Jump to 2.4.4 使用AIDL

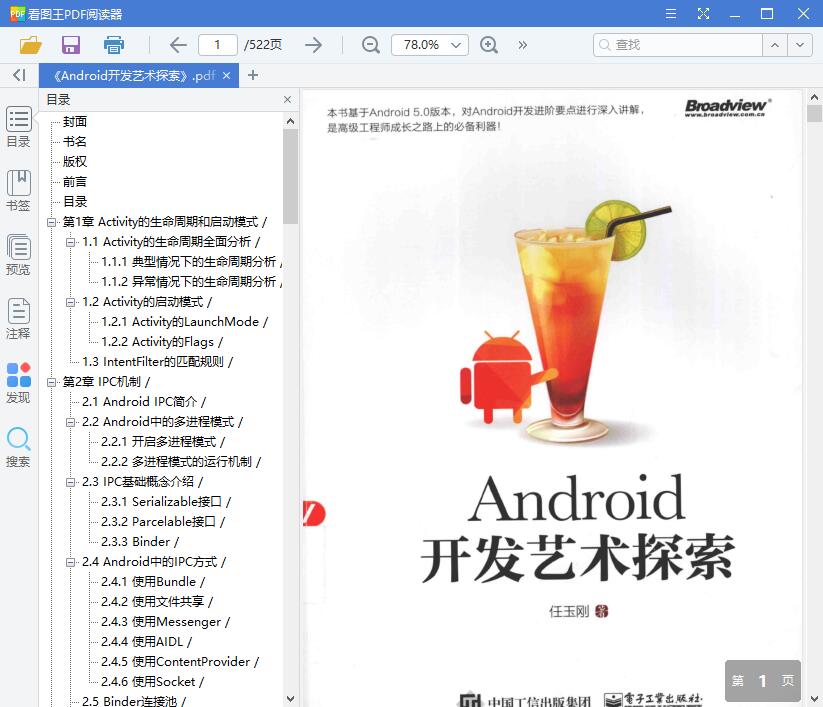pos(146,642)
